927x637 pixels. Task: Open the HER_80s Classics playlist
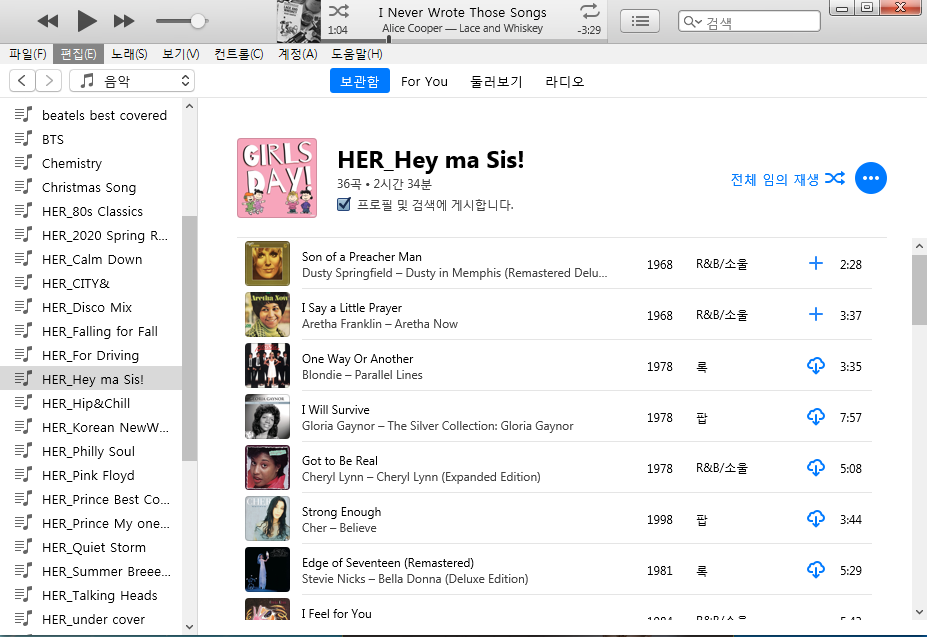click(91, 212)
